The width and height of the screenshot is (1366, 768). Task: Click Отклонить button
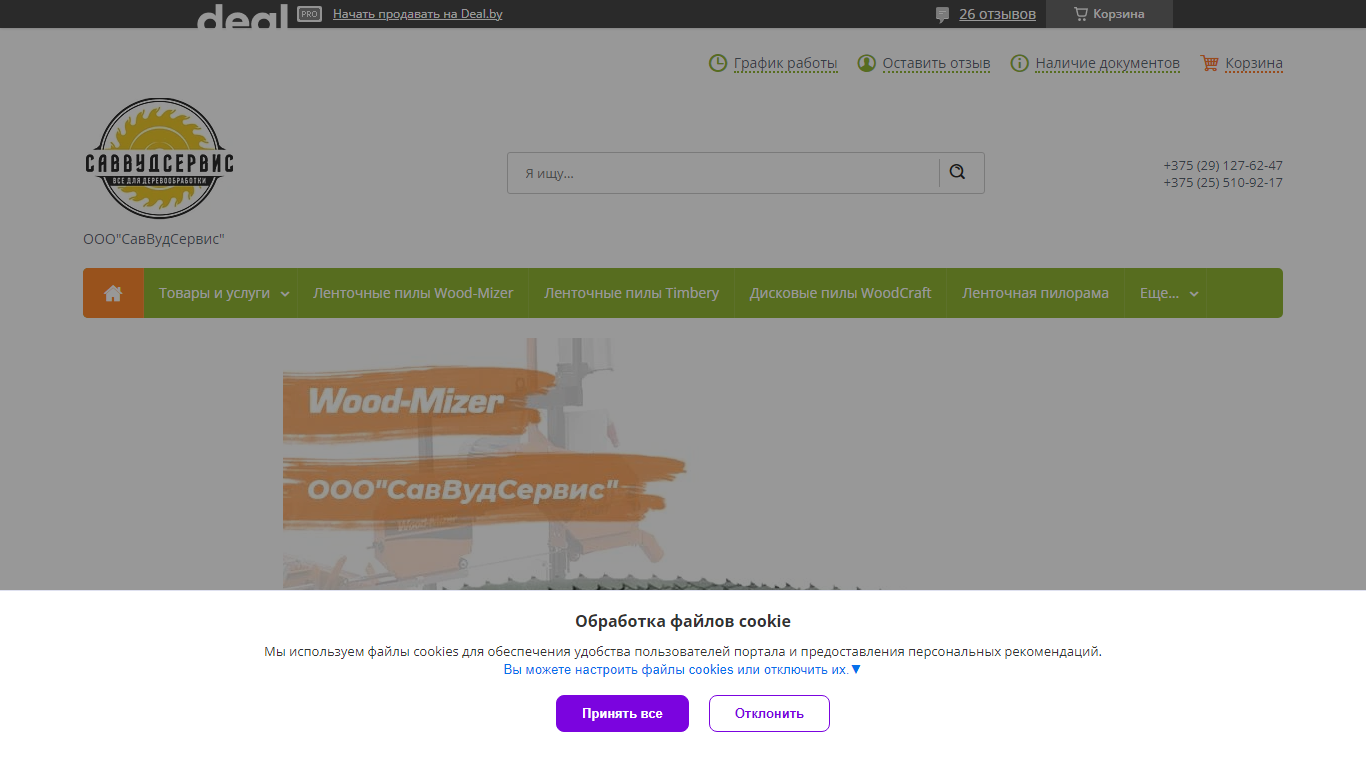pos(769,713)
